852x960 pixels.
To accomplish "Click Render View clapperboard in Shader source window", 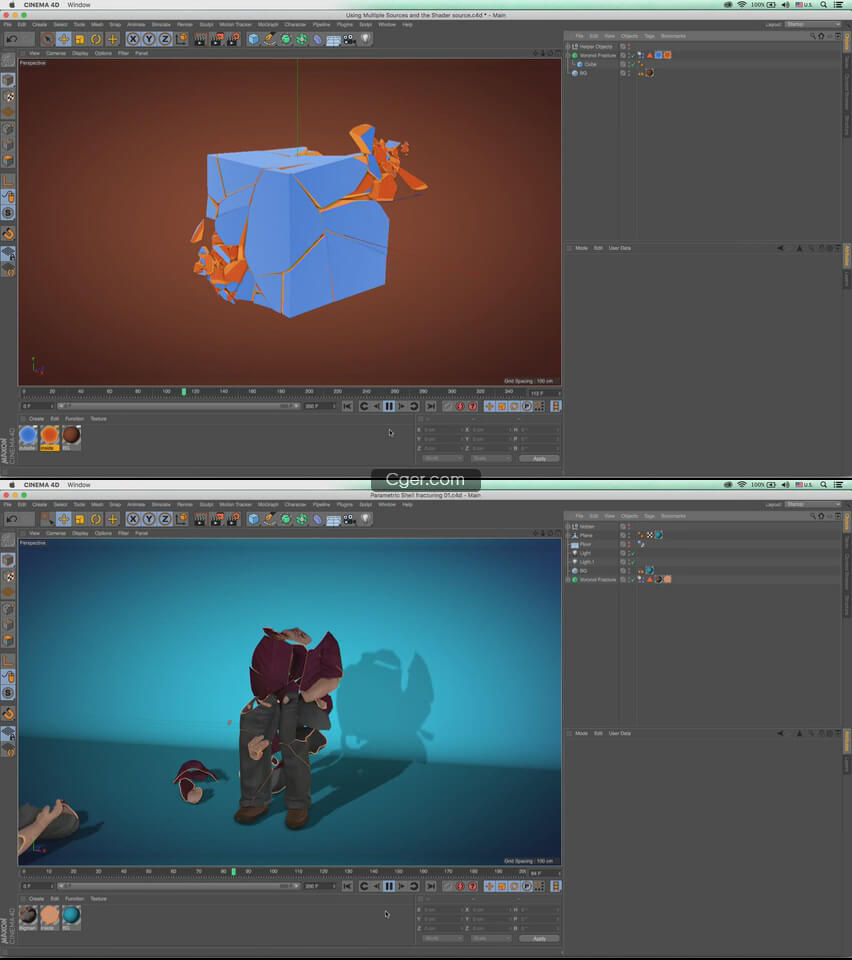I will click(x=200, y=39).
